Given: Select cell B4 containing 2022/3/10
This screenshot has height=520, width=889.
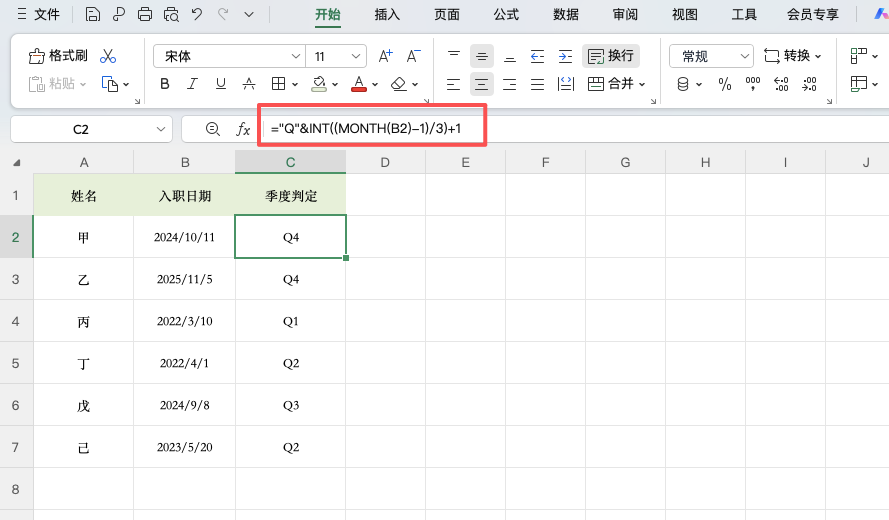Looking at the screenshot, I should click(x=184, y=321).
